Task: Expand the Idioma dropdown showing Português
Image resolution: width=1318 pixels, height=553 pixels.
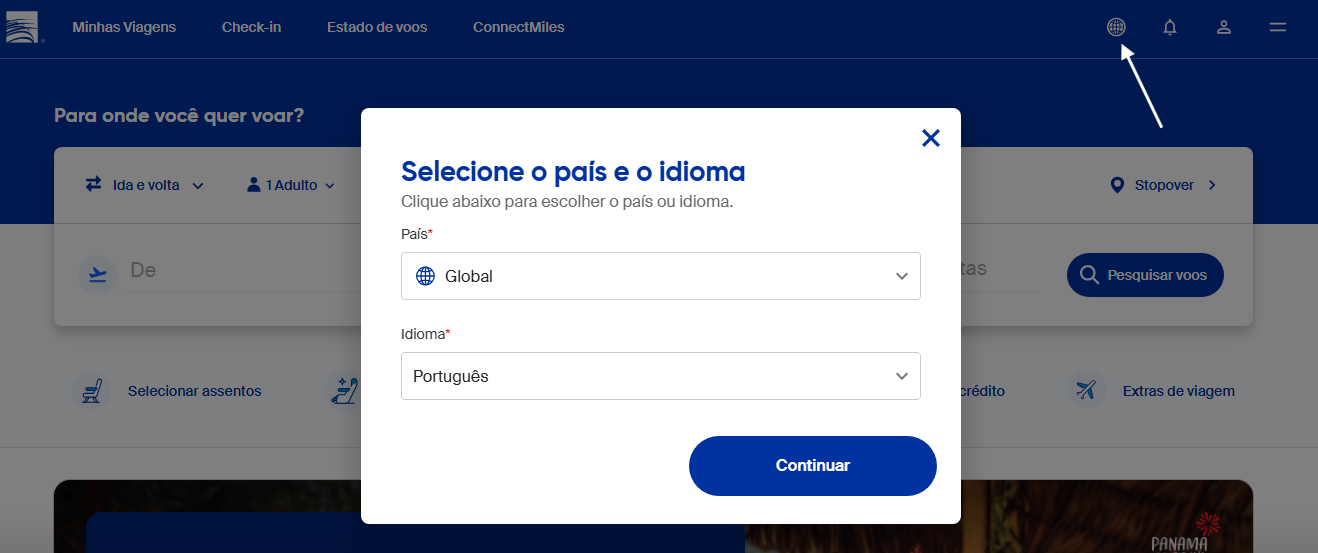Action: point(660,376)
